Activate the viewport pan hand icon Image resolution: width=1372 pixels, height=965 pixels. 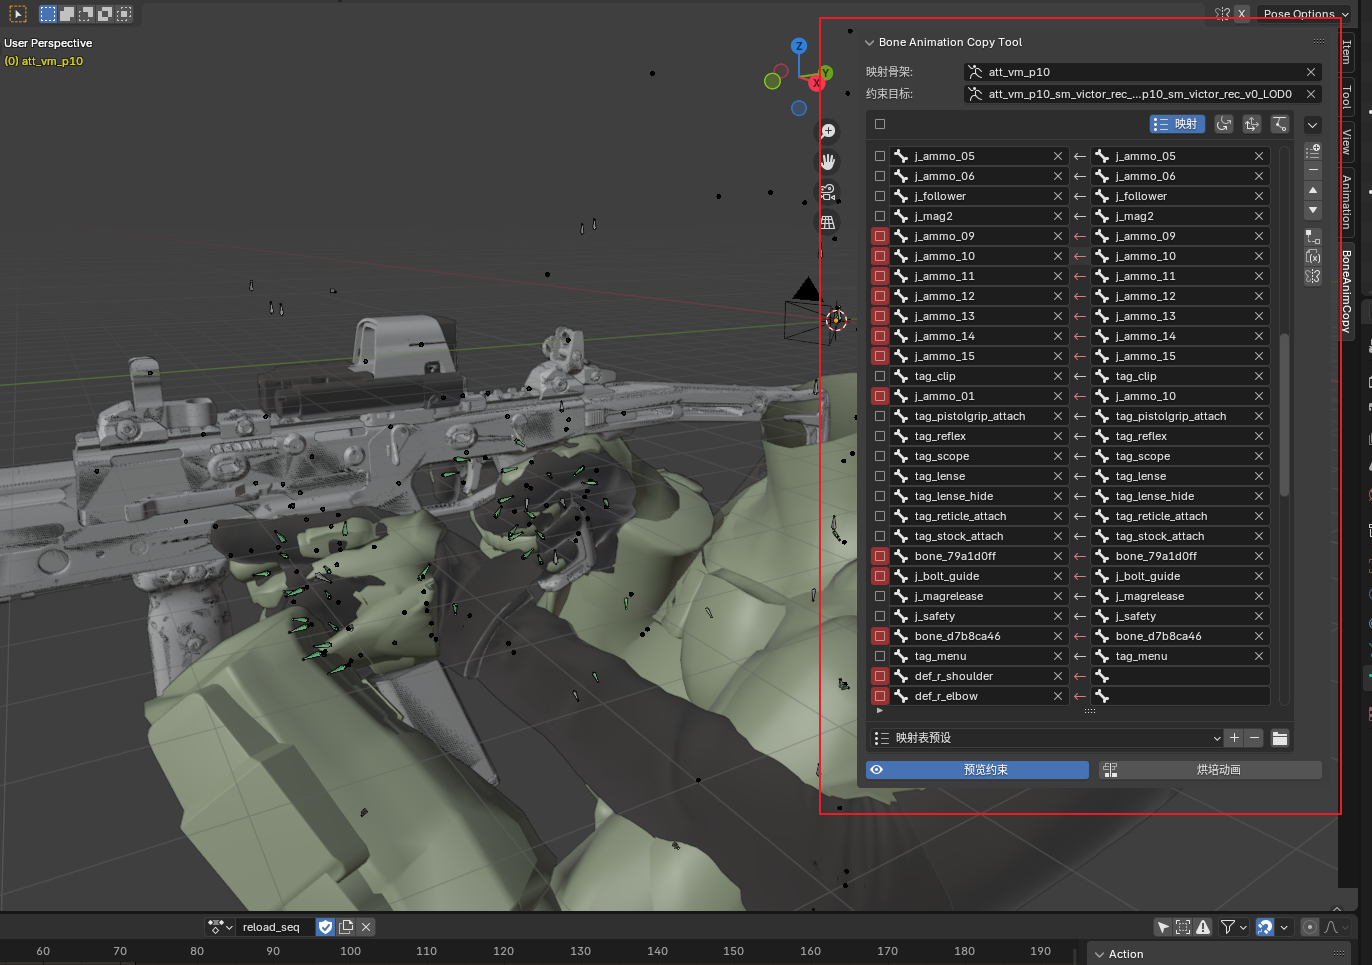[828, 161]
